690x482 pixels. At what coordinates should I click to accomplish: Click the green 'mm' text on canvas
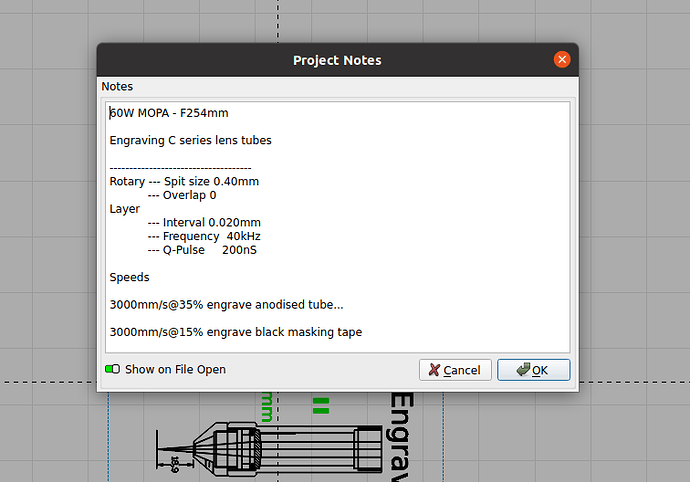(x=267, y=407)
